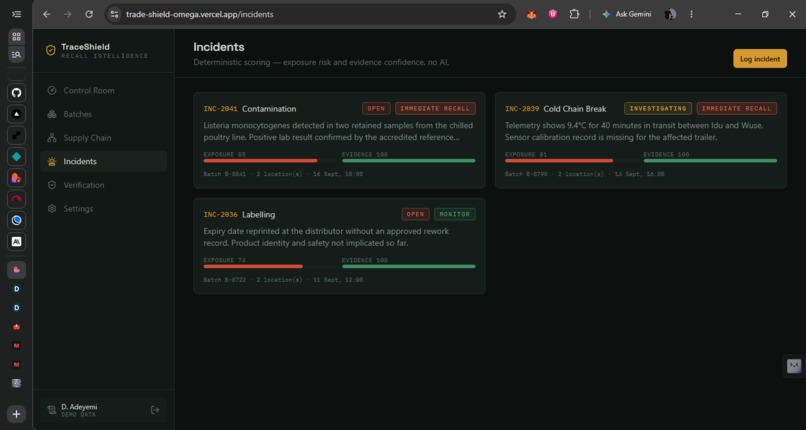Go back using the browser back arrow

(47, 14)
